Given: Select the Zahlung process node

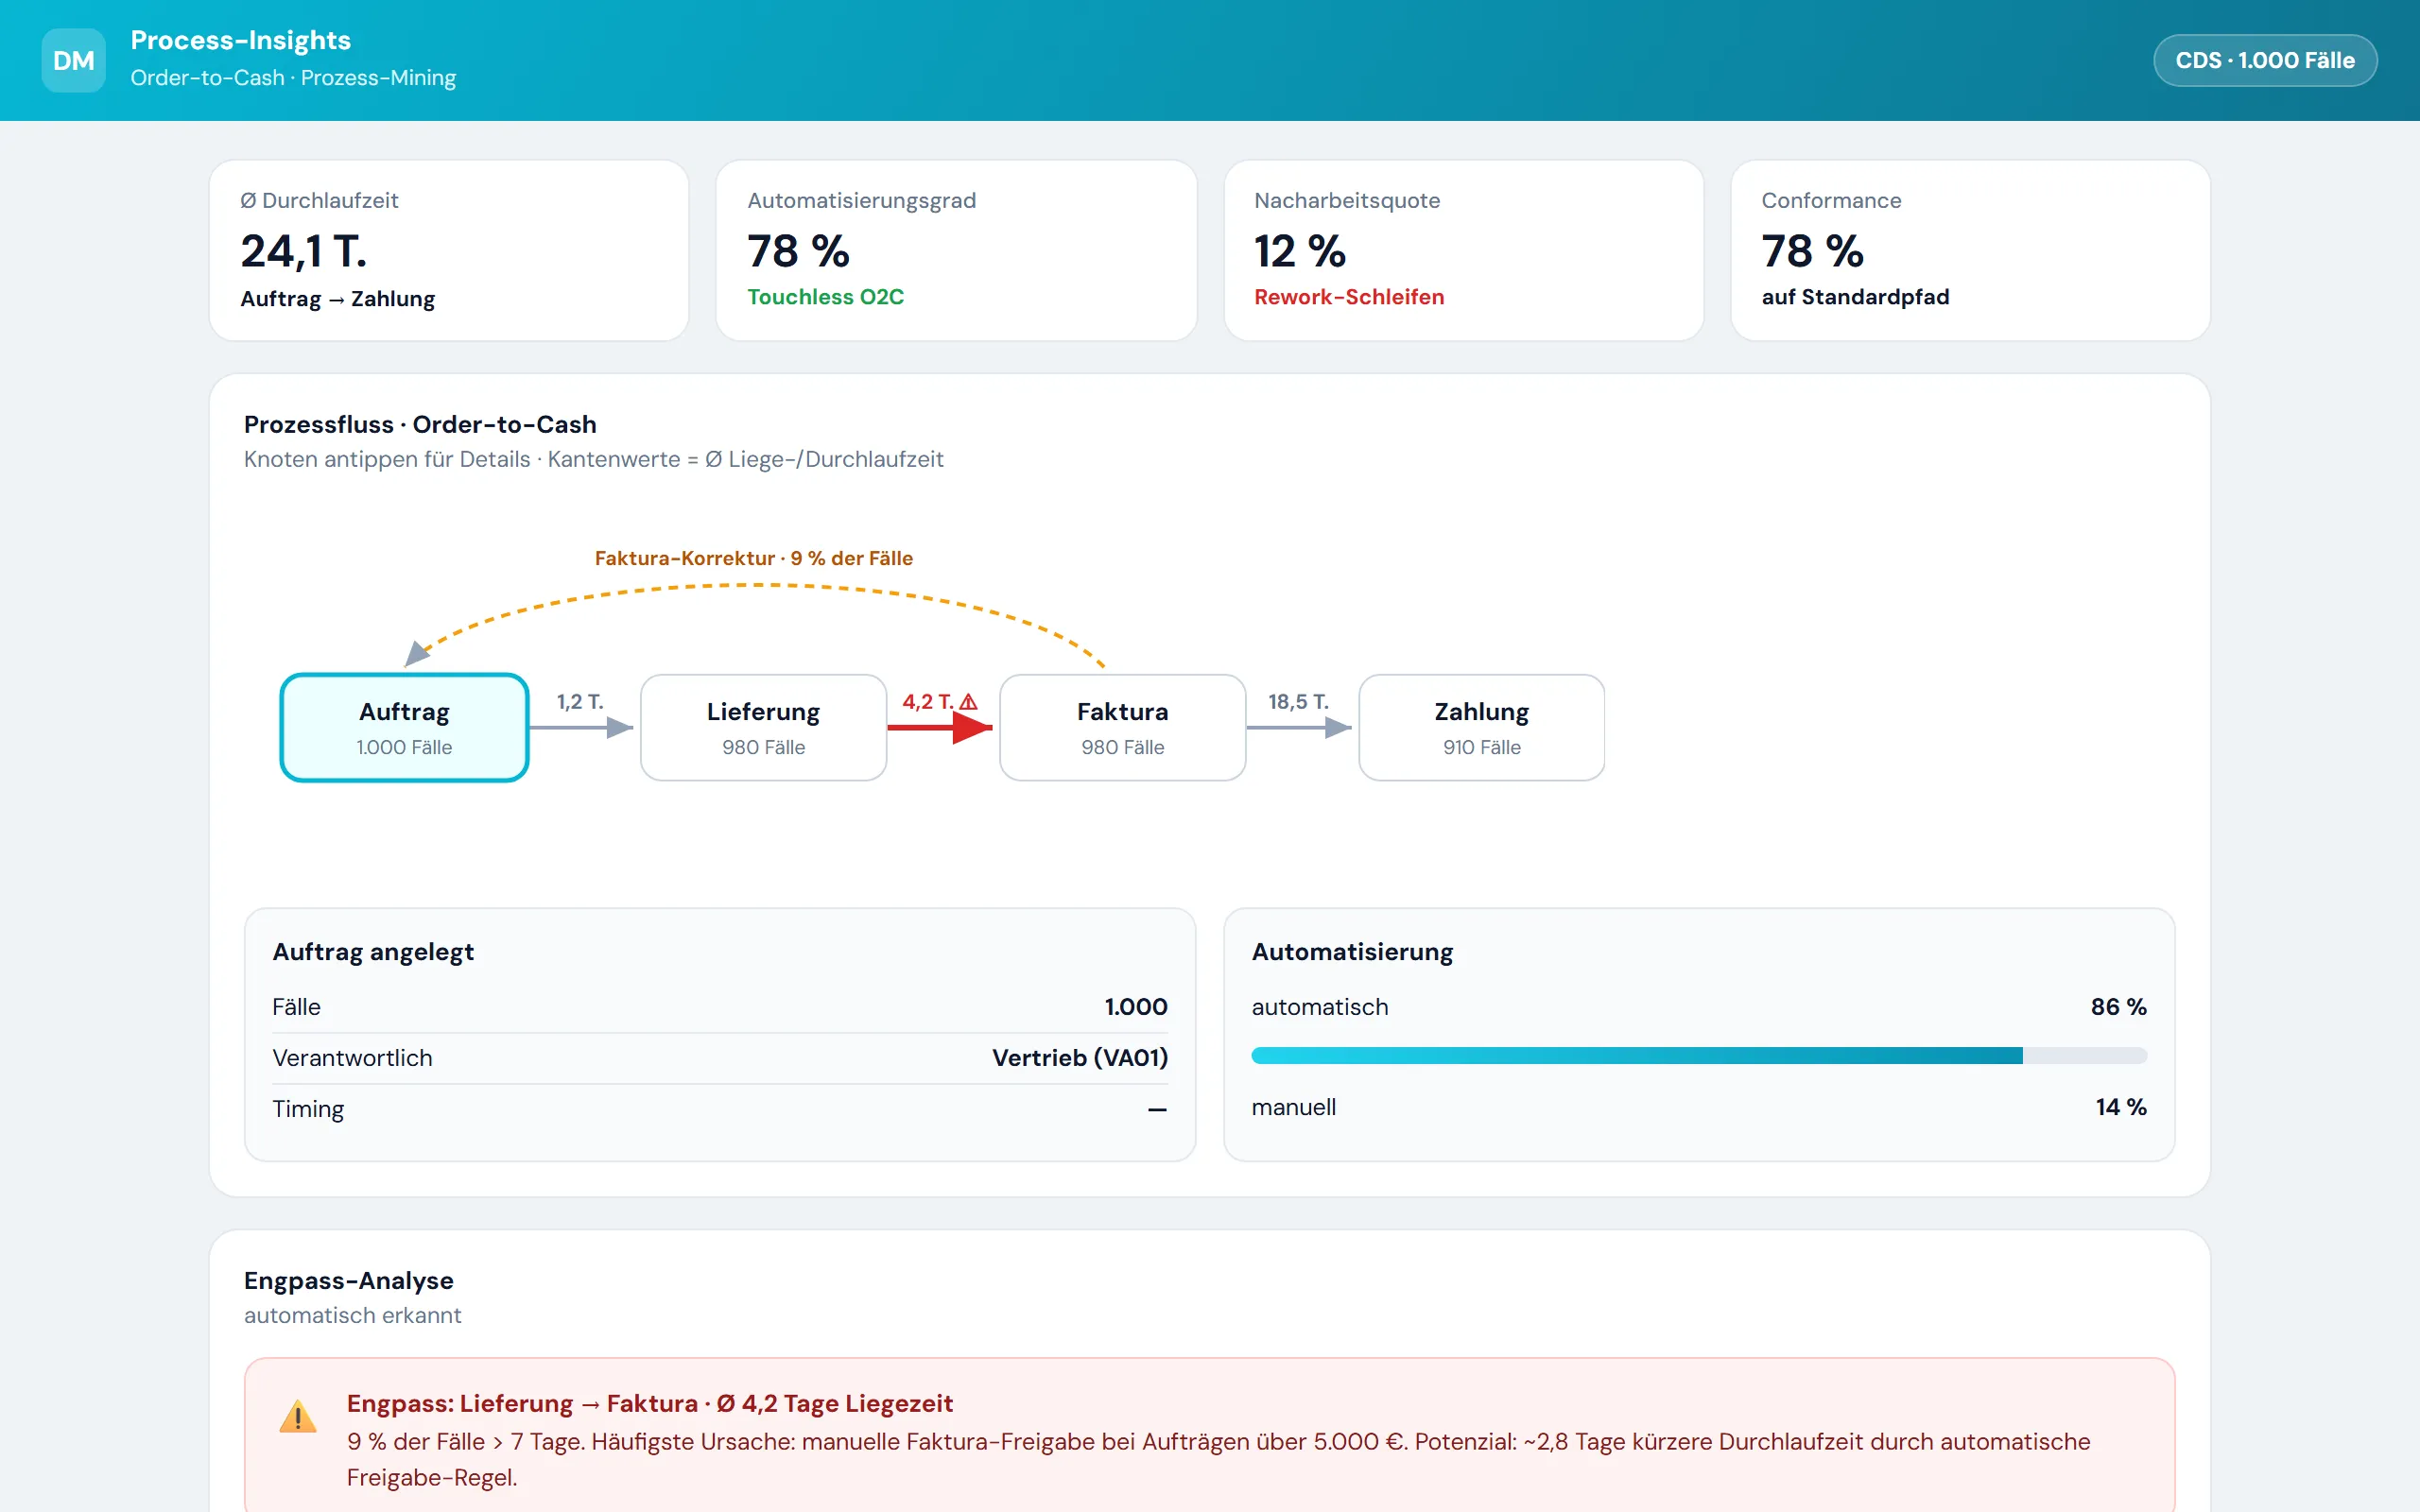Looking at the screenshot, I should [x=1481, y=727].
